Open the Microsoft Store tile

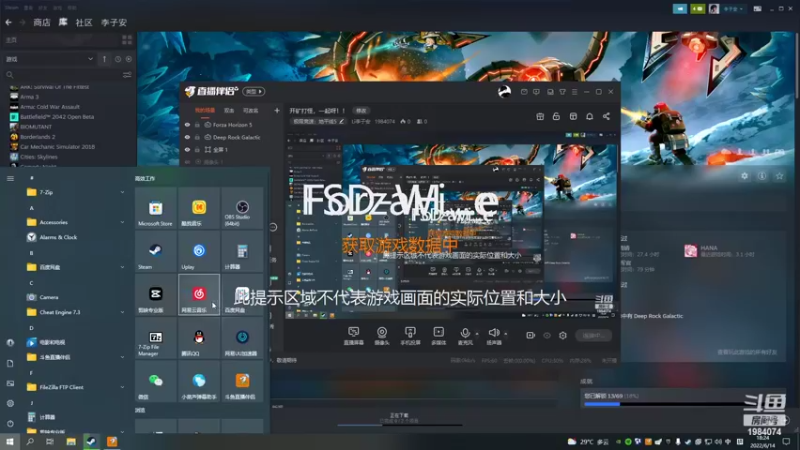[x=156, y=208]
